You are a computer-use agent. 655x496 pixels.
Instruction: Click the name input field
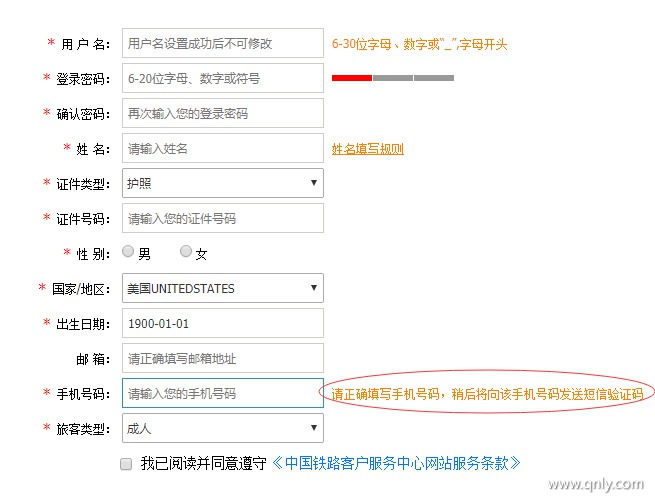pos(223,149)
